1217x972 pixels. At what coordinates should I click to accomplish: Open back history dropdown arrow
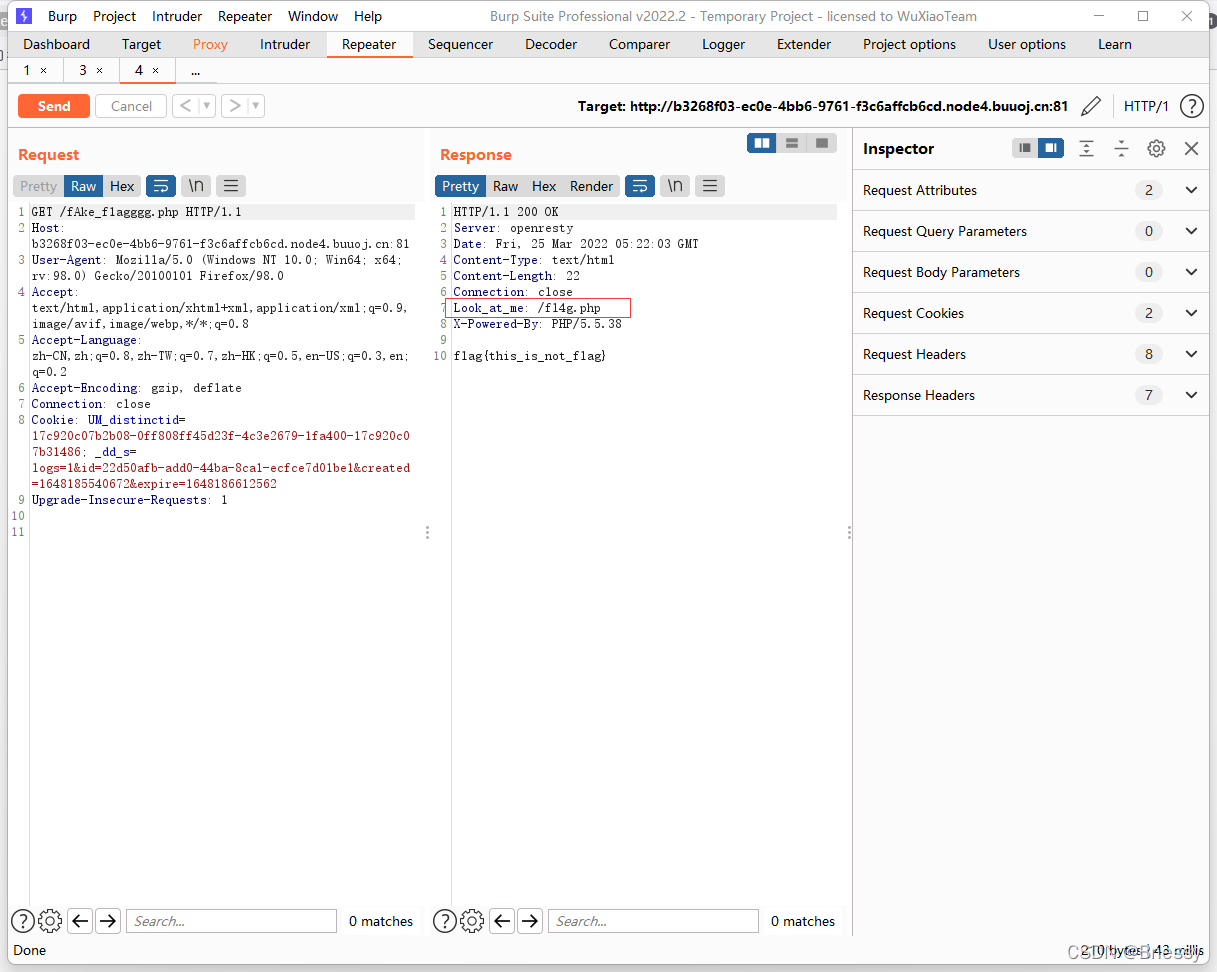(207, 106)
